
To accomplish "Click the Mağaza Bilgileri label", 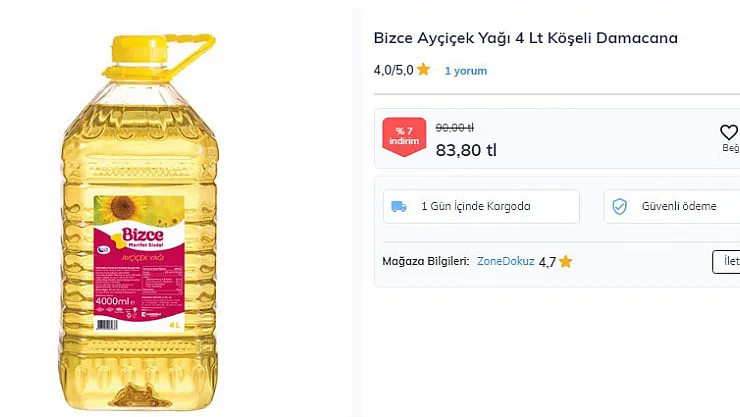I will tap(426, 261).
